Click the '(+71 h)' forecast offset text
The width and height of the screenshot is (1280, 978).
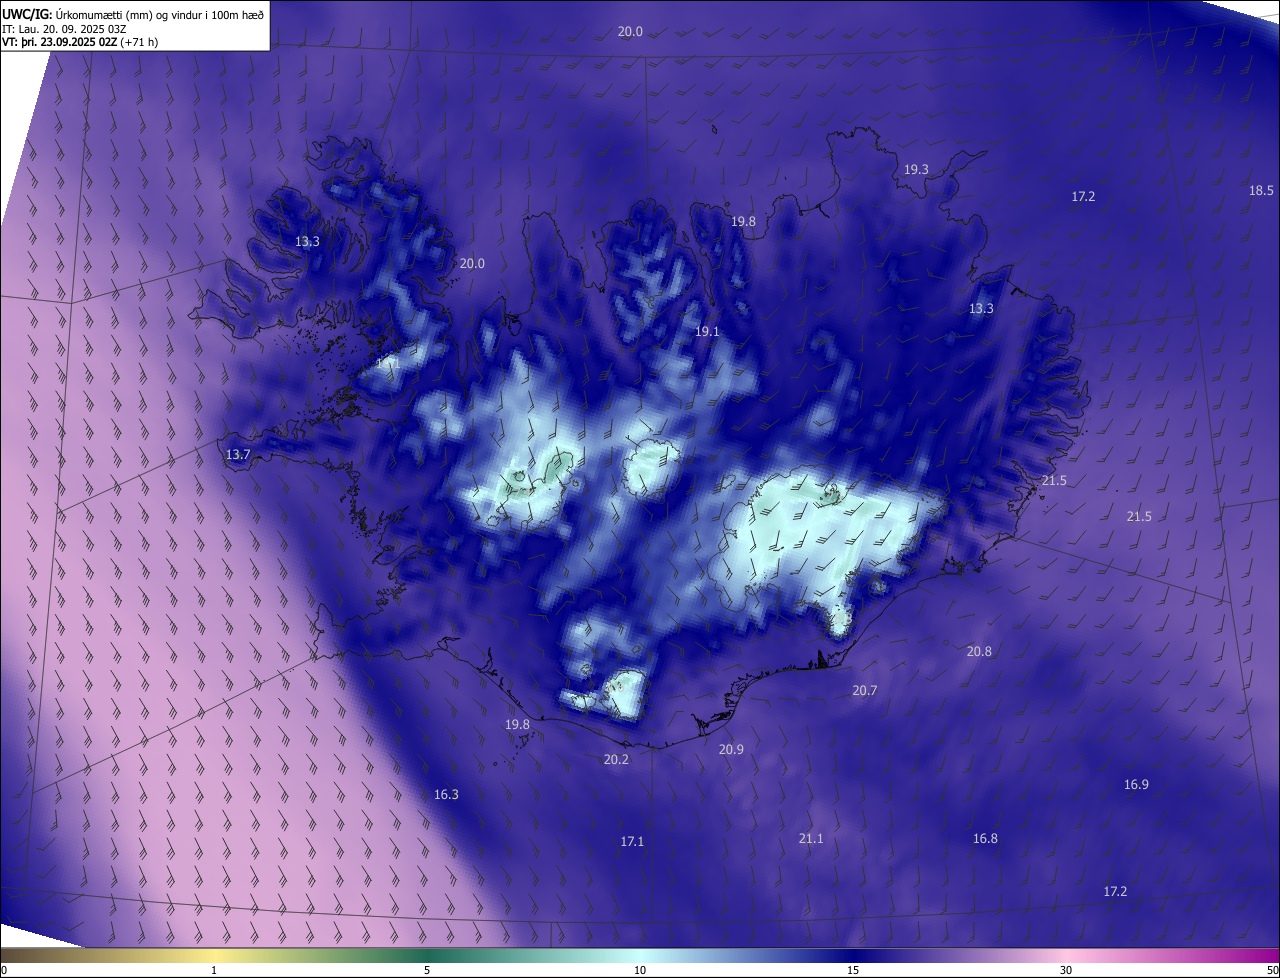coord(138,42)
